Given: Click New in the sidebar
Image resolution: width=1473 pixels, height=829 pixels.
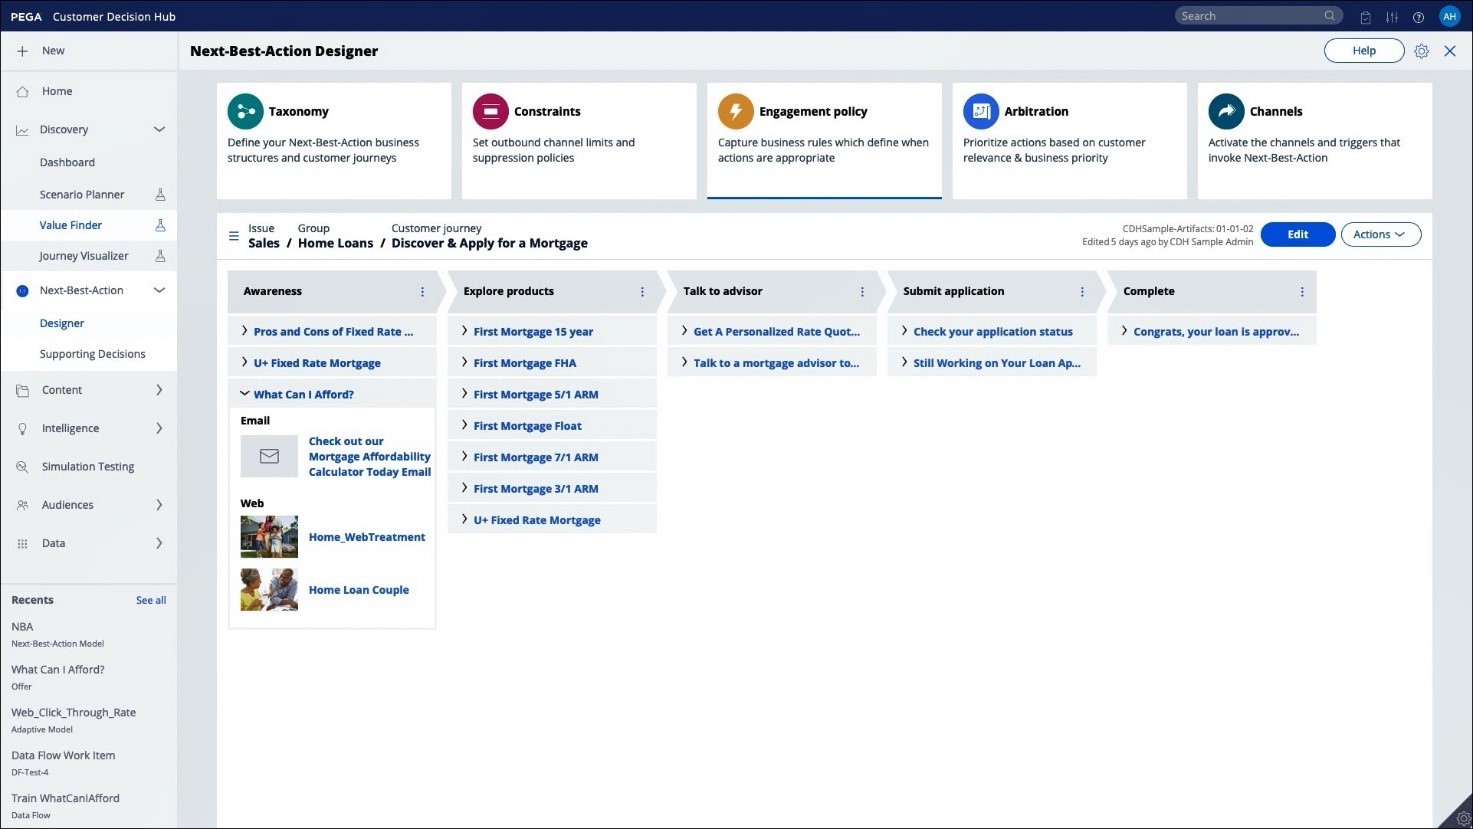Looking at the screenshot, I should 53,51.
